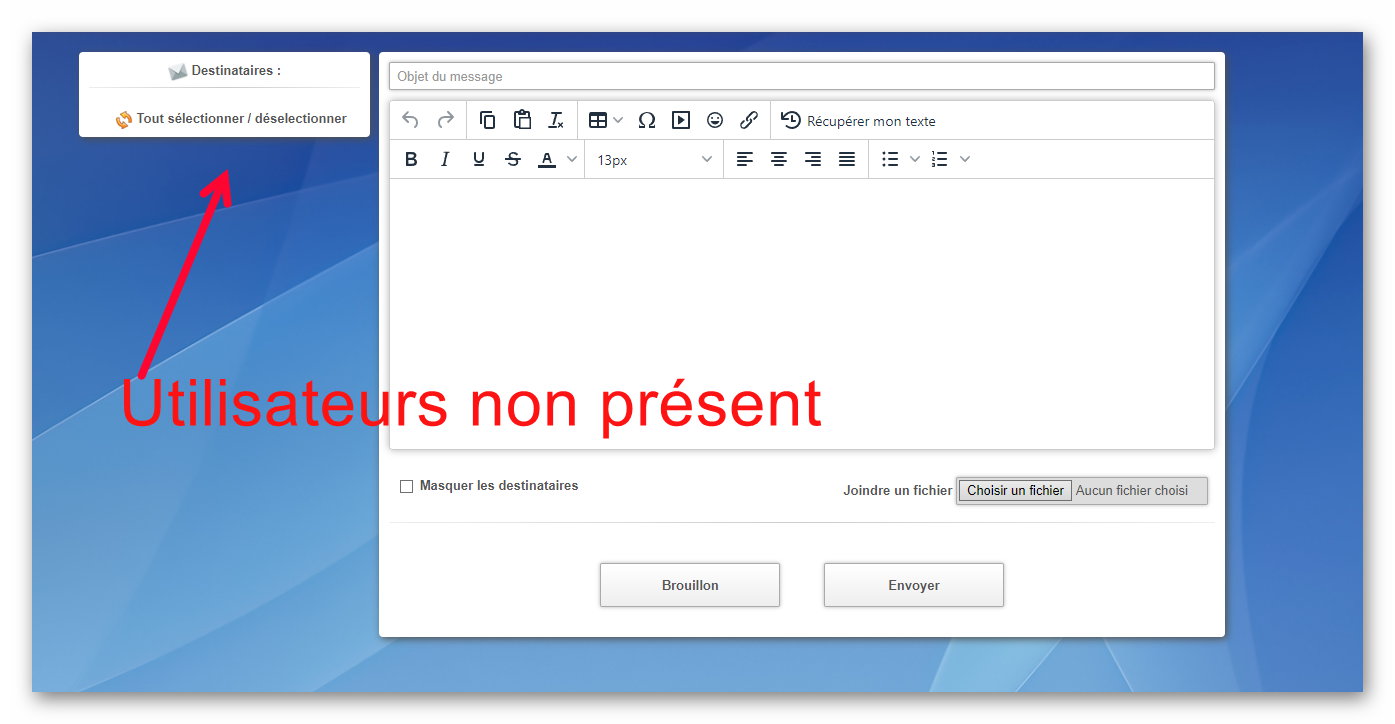1395x724 pixels.
Task: Click the Objet du message field
Action: (801, 76)
